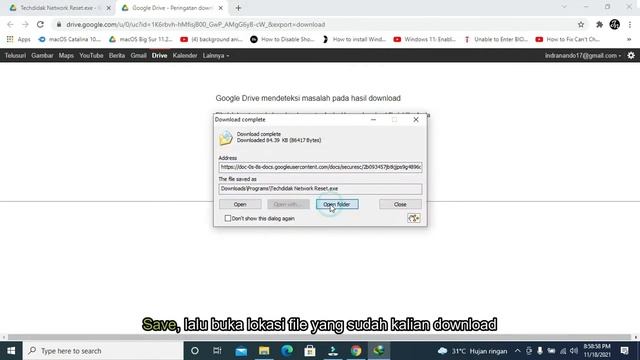Image resolution: width=640 pixels, height=360 pixels.
Task: Click Open folder in download dialog
Action: (x=337, y=204)
